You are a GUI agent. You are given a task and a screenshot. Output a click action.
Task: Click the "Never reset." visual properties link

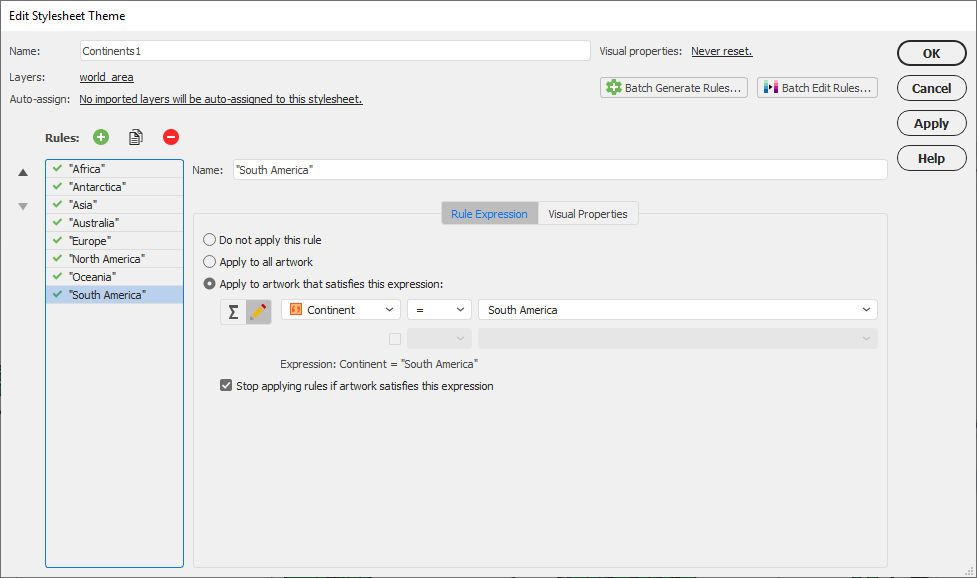[x=722, y=51]
